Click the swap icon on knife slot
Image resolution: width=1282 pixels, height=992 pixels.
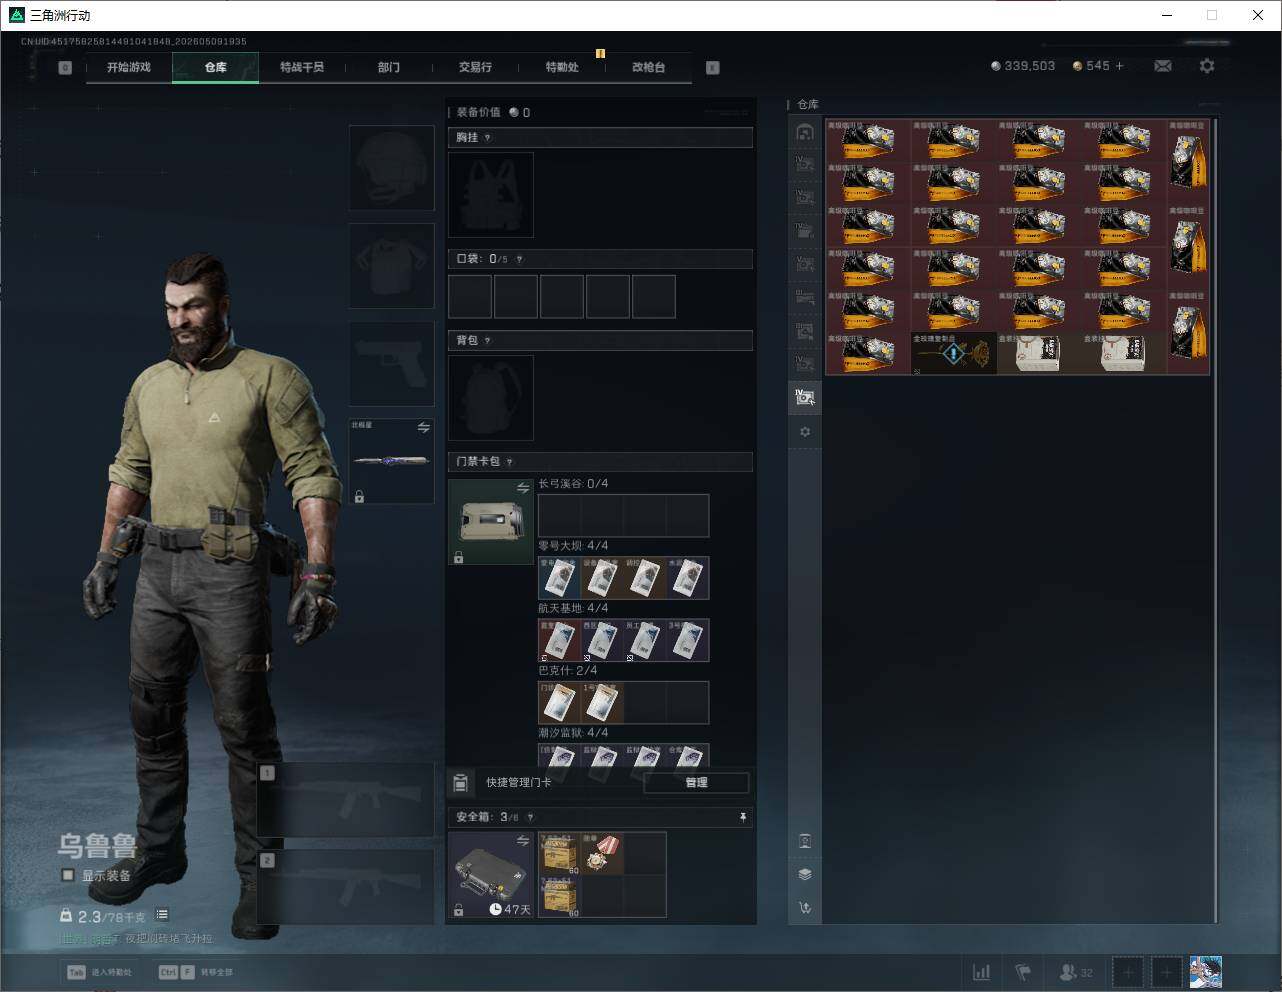click(x=424, y=428)
